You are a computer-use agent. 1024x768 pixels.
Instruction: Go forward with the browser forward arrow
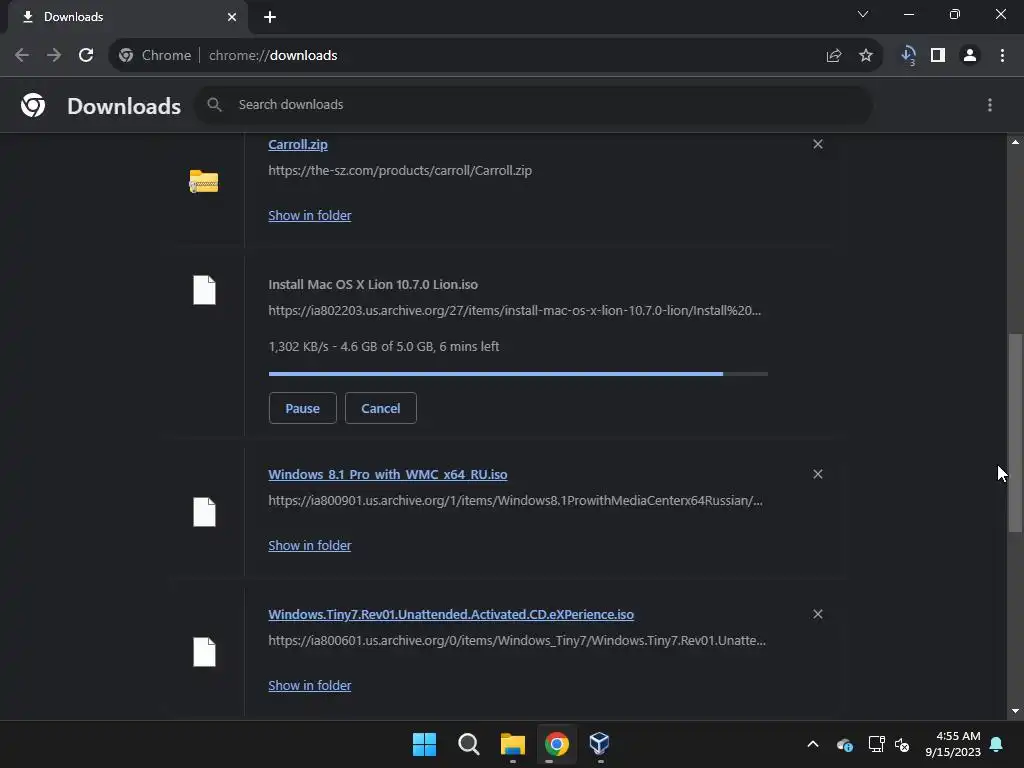pos(54,56)
